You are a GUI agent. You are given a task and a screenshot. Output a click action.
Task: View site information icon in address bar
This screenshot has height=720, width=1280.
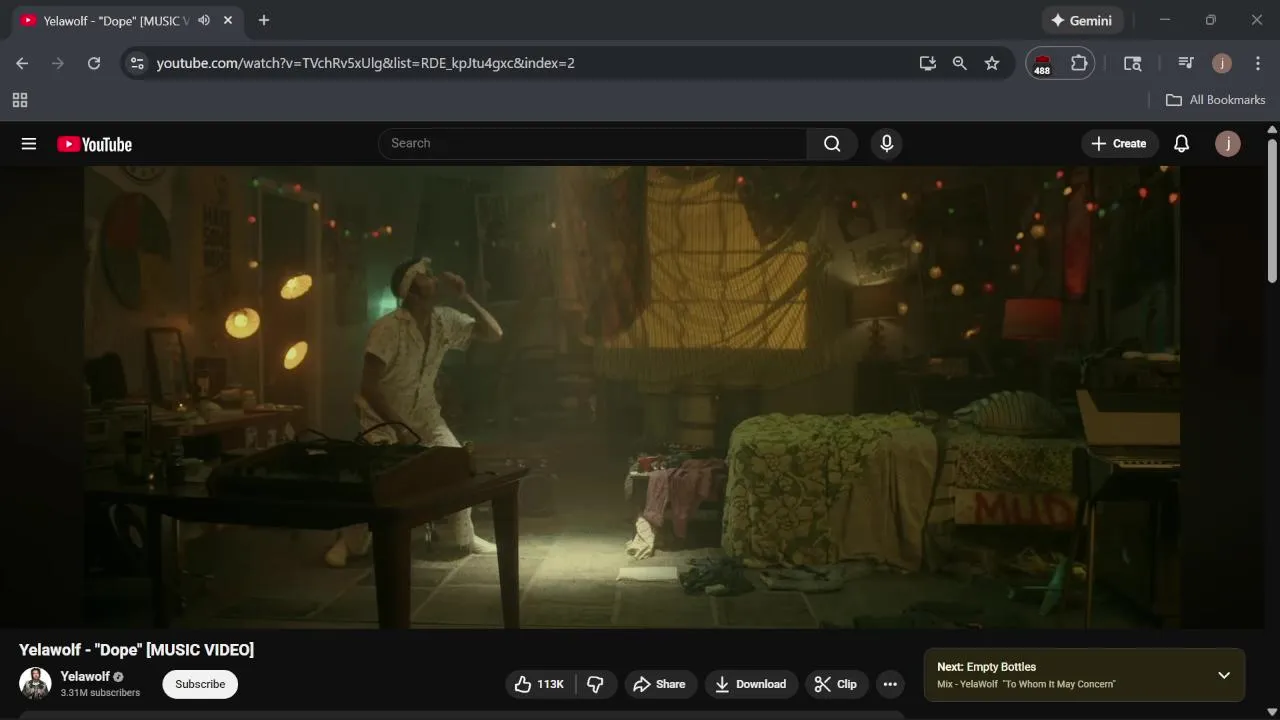138,63
